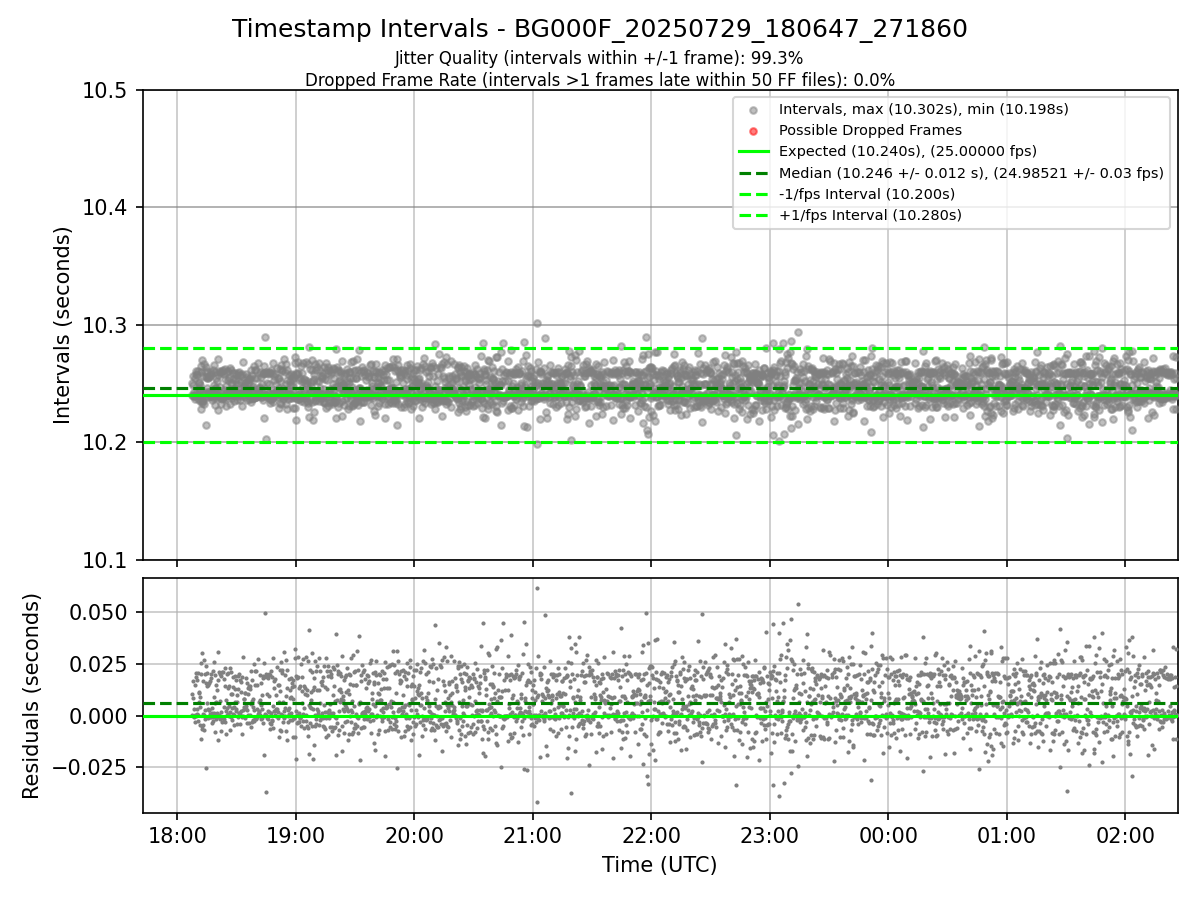Click the 19:00 time tick label
Image resolution: width=1200 pixels, height=900 pixels.
tap(295, 834)
